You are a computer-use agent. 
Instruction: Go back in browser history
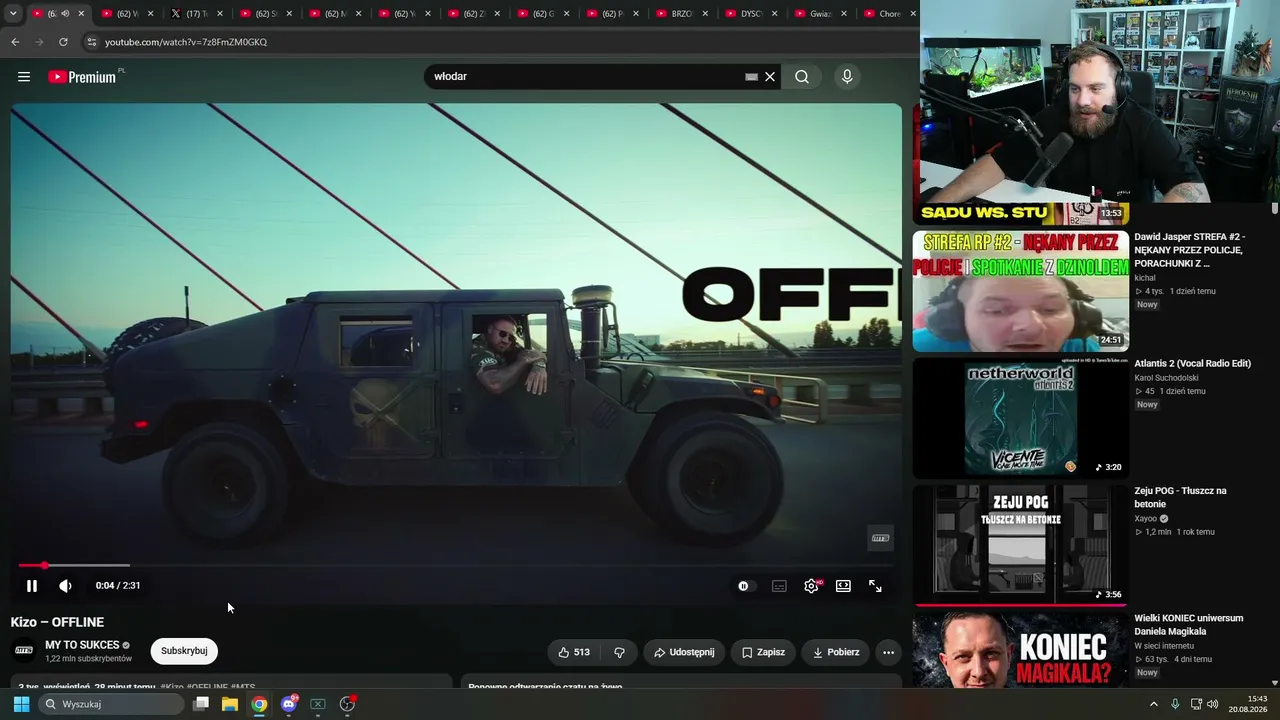(15, 42)
